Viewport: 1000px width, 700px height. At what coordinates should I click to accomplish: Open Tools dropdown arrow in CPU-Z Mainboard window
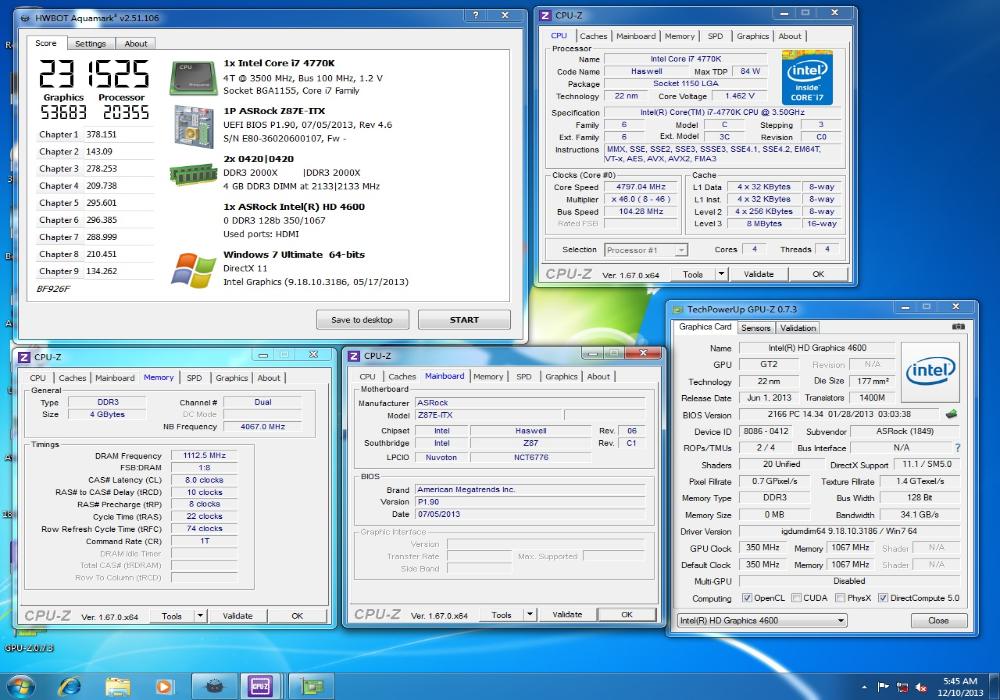(530, 615)
